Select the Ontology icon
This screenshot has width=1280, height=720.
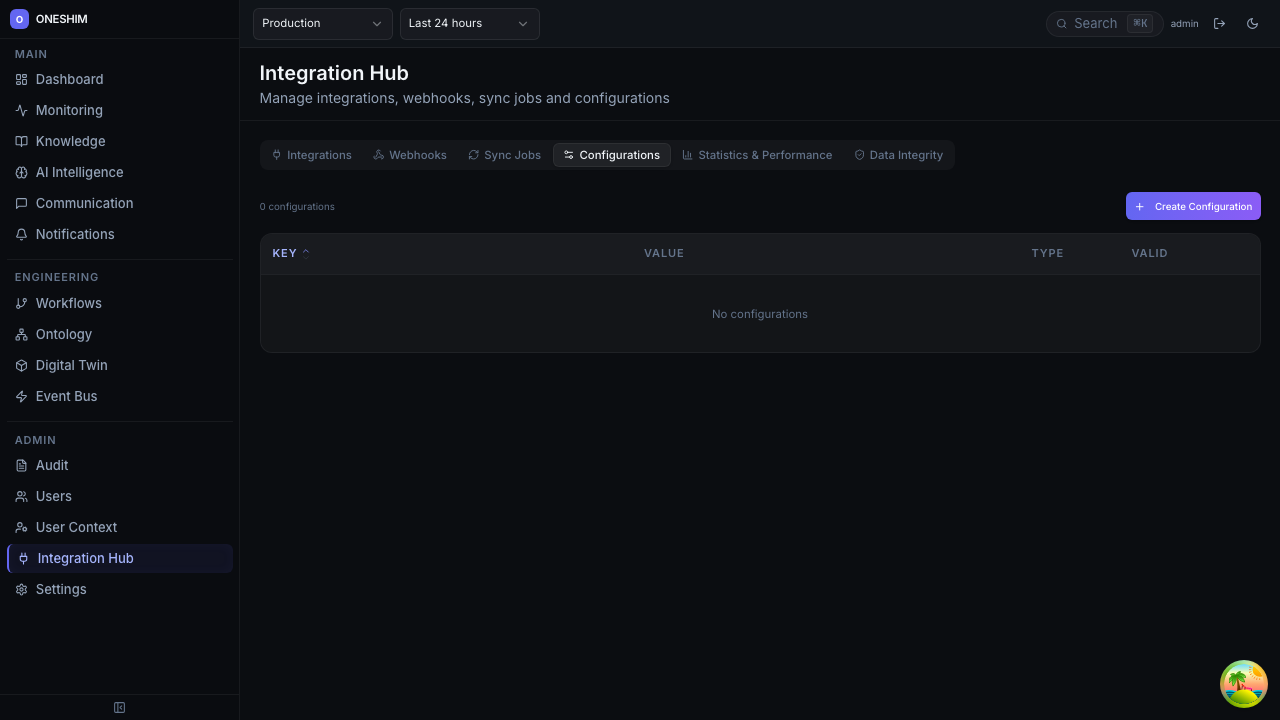pyautogui.click(x=21, y=334)
